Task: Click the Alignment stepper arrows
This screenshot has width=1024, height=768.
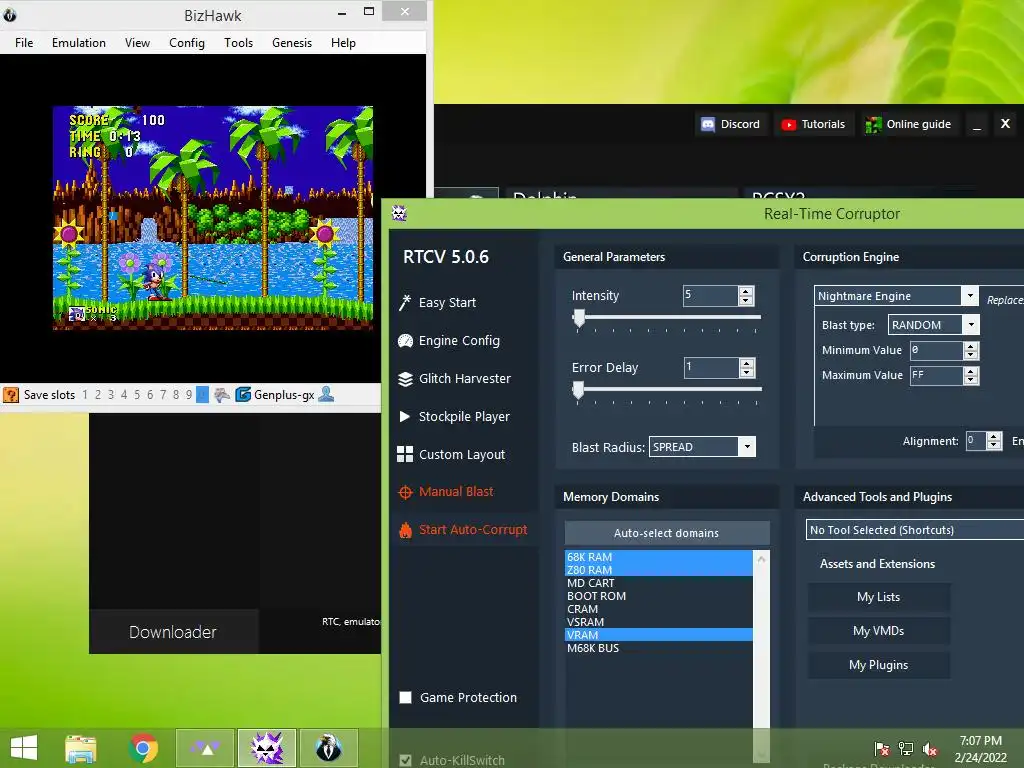Action: [x=994, y=441]
